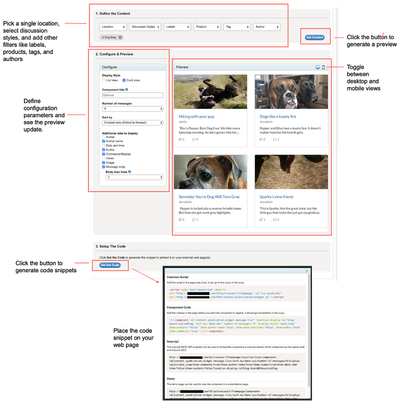Uncheck the Kudos checkbox
The height and width of the screenshot is (402, 400).
click(x=103, y=150)
